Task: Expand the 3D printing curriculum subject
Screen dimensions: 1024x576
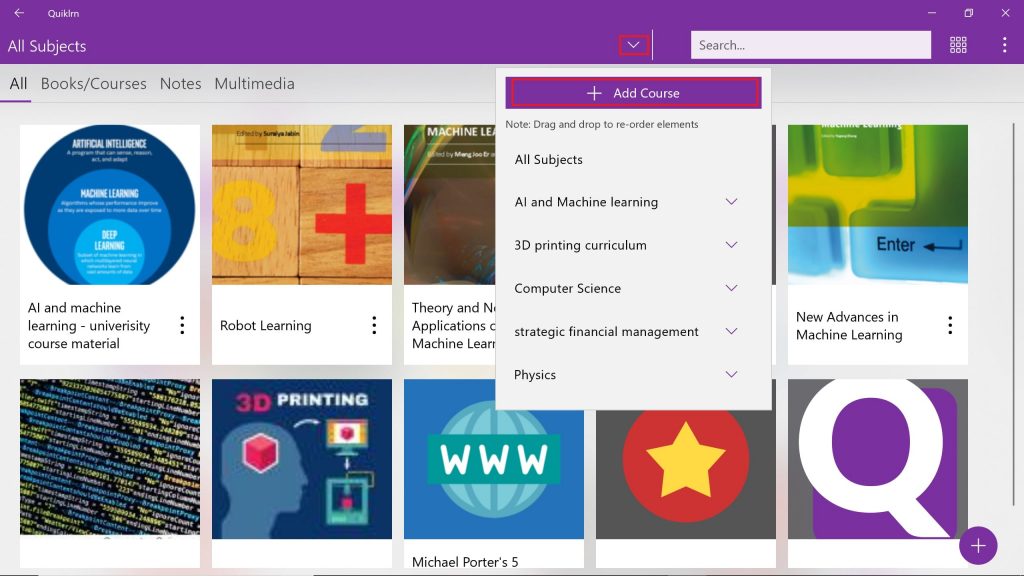Action: [x=731, y=245]
